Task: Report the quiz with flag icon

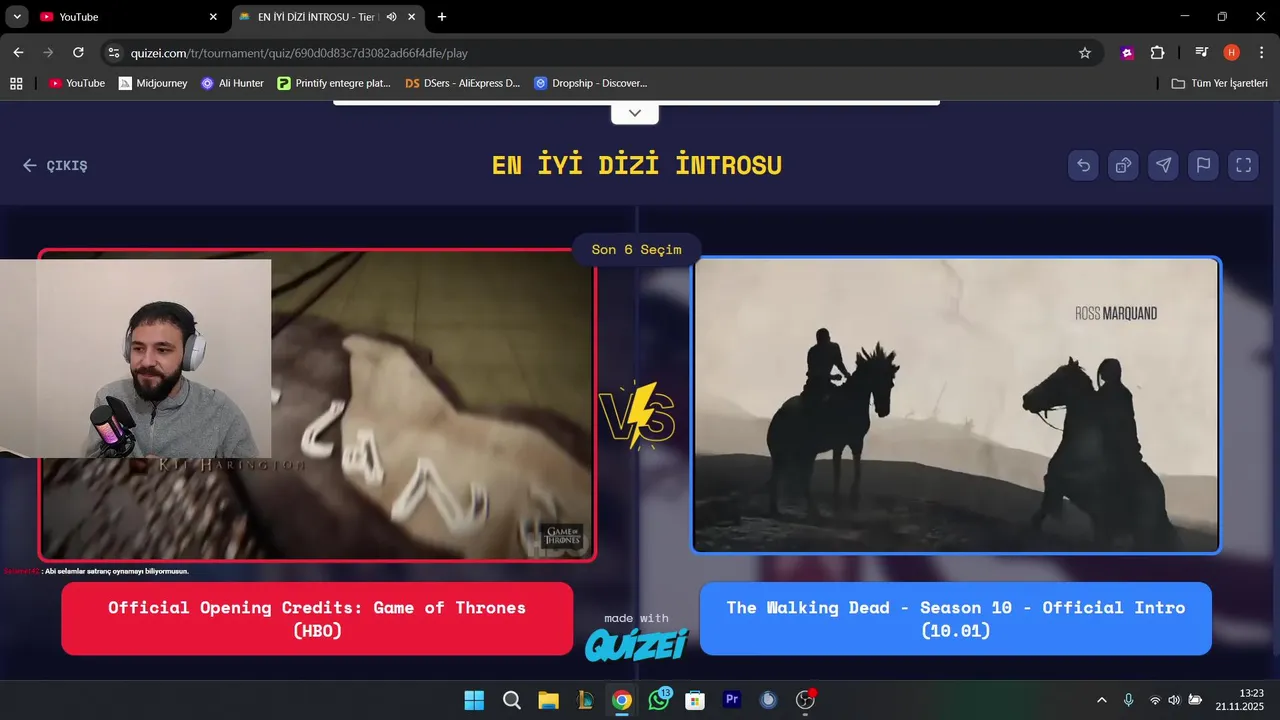Action: click(1203, 166)
